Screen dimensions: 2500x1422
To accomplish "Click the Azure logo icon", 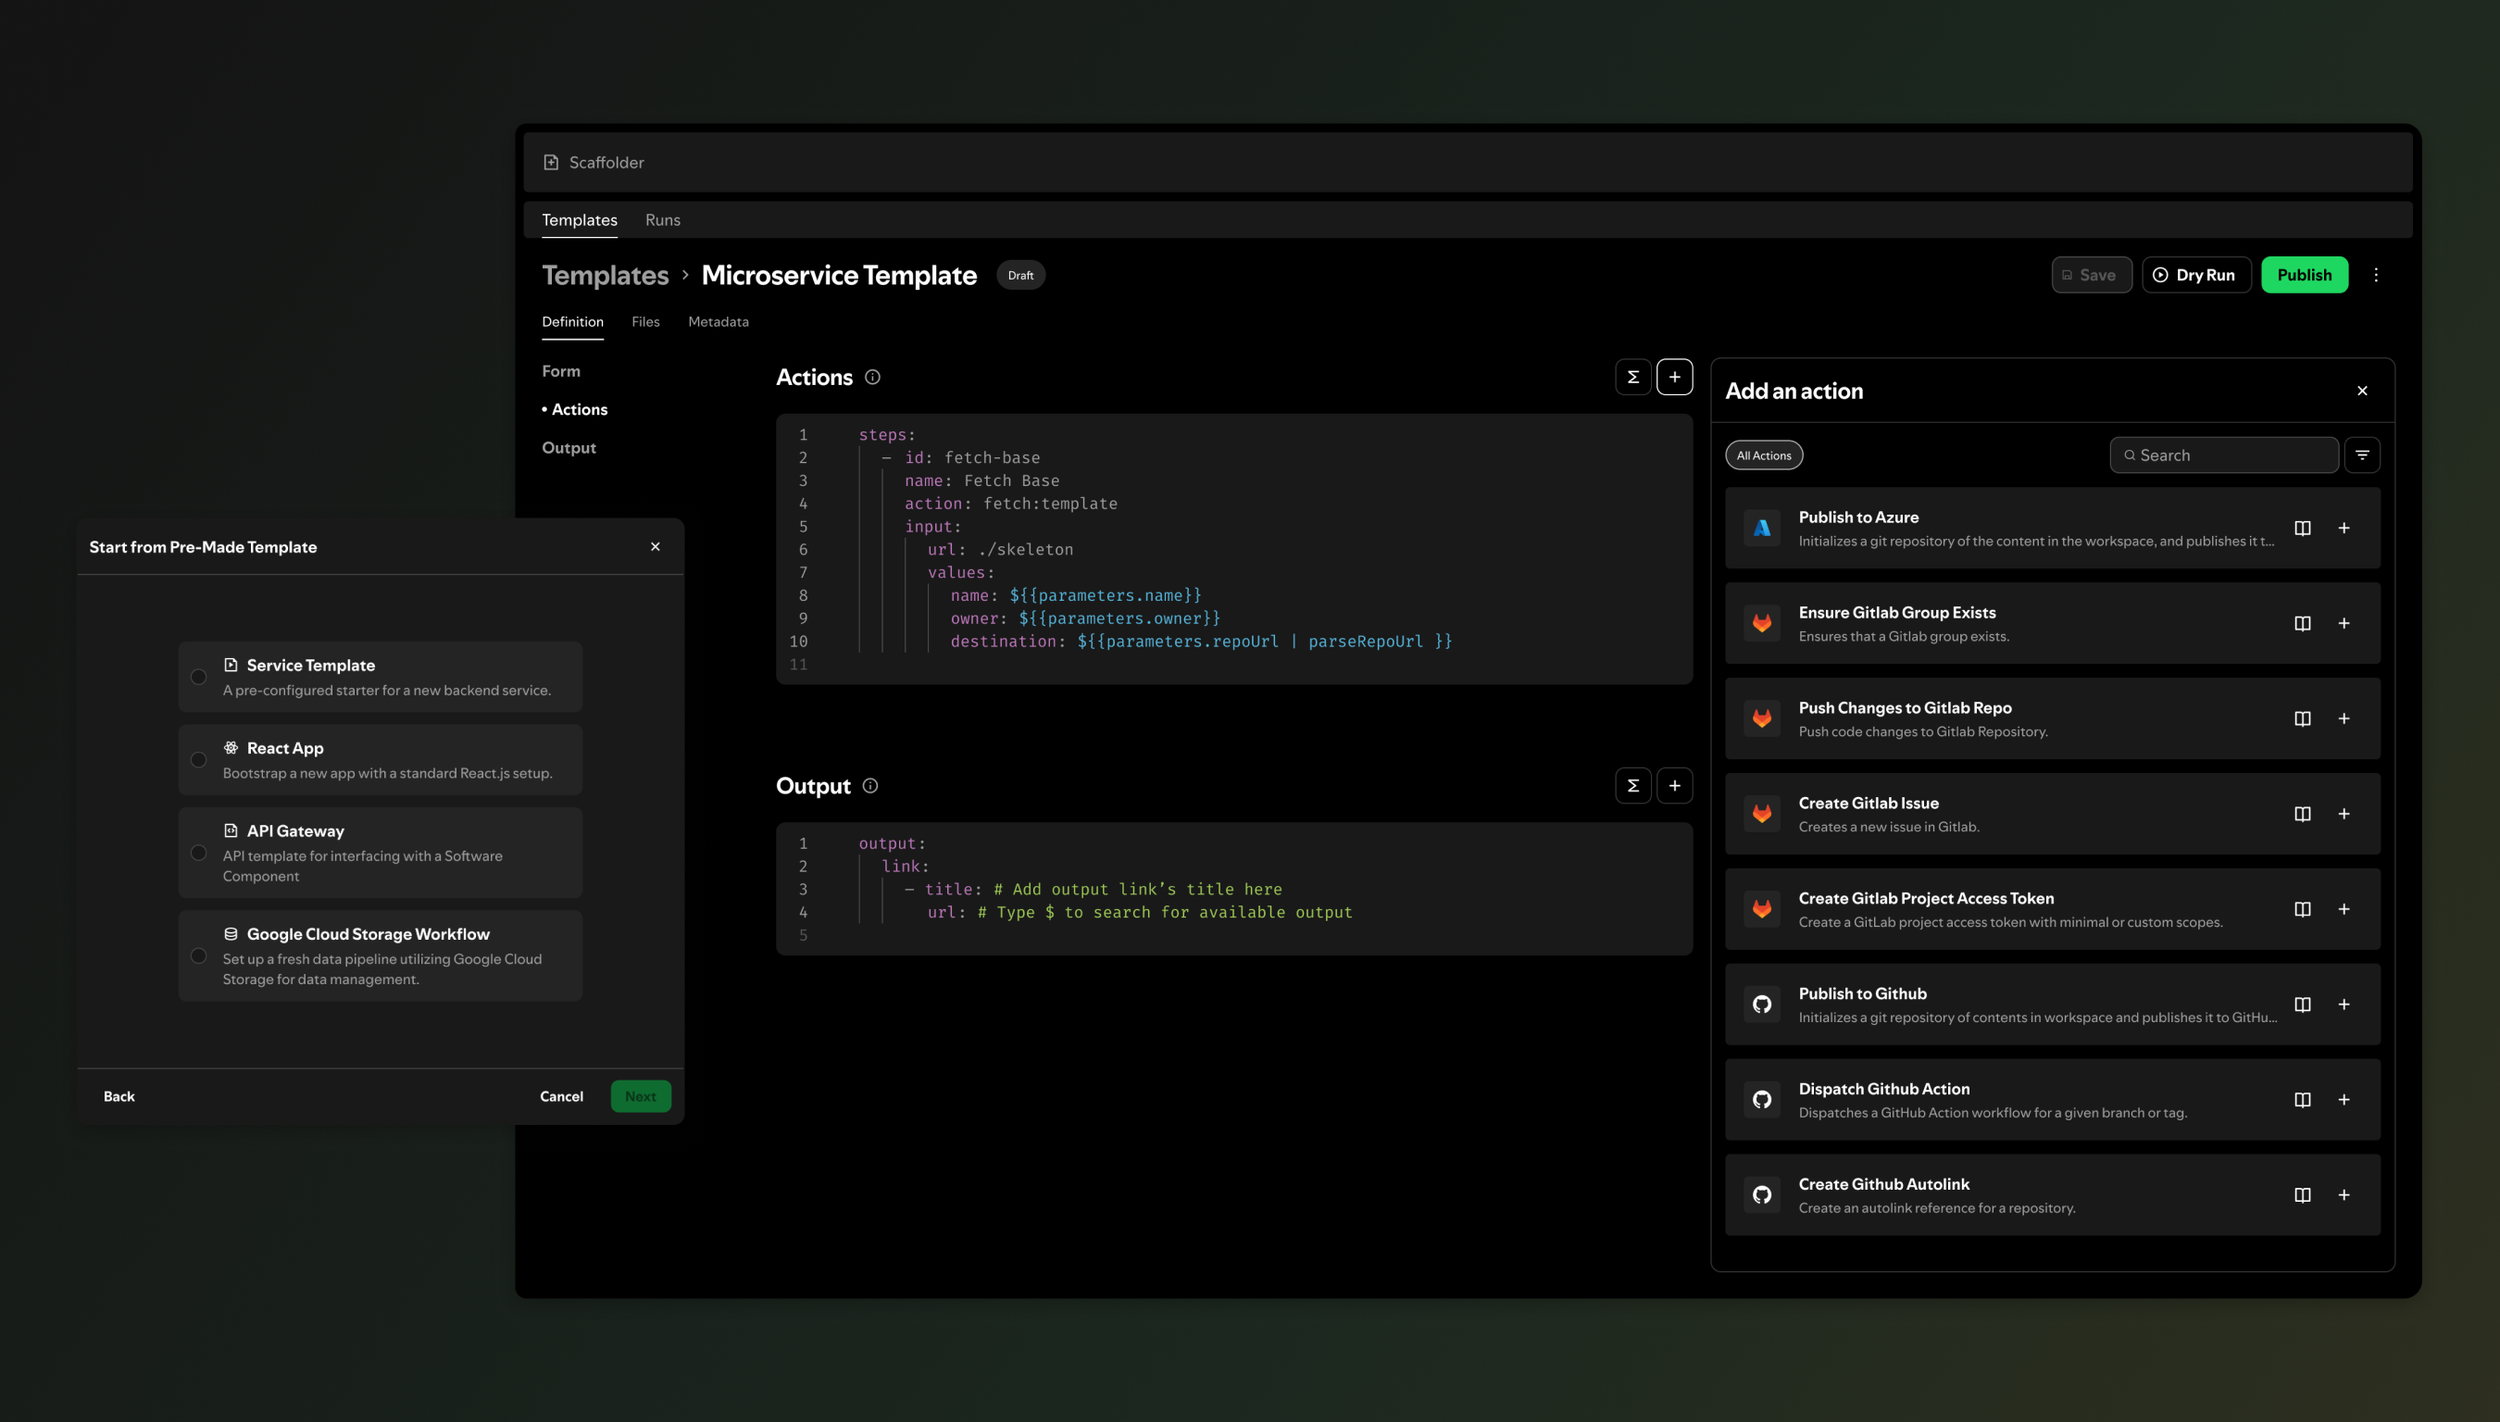I will (x=1762, y=528).
